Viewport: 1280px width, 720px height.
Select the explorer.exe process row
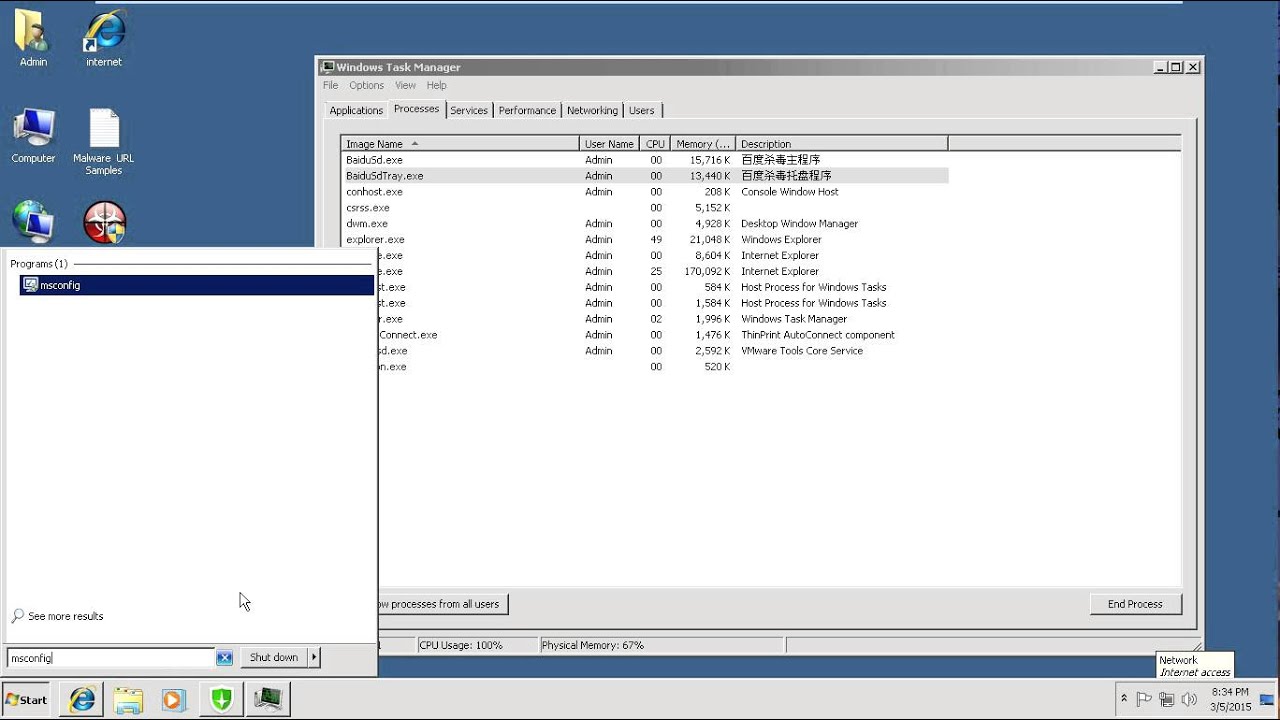click(x=644, y=240)
